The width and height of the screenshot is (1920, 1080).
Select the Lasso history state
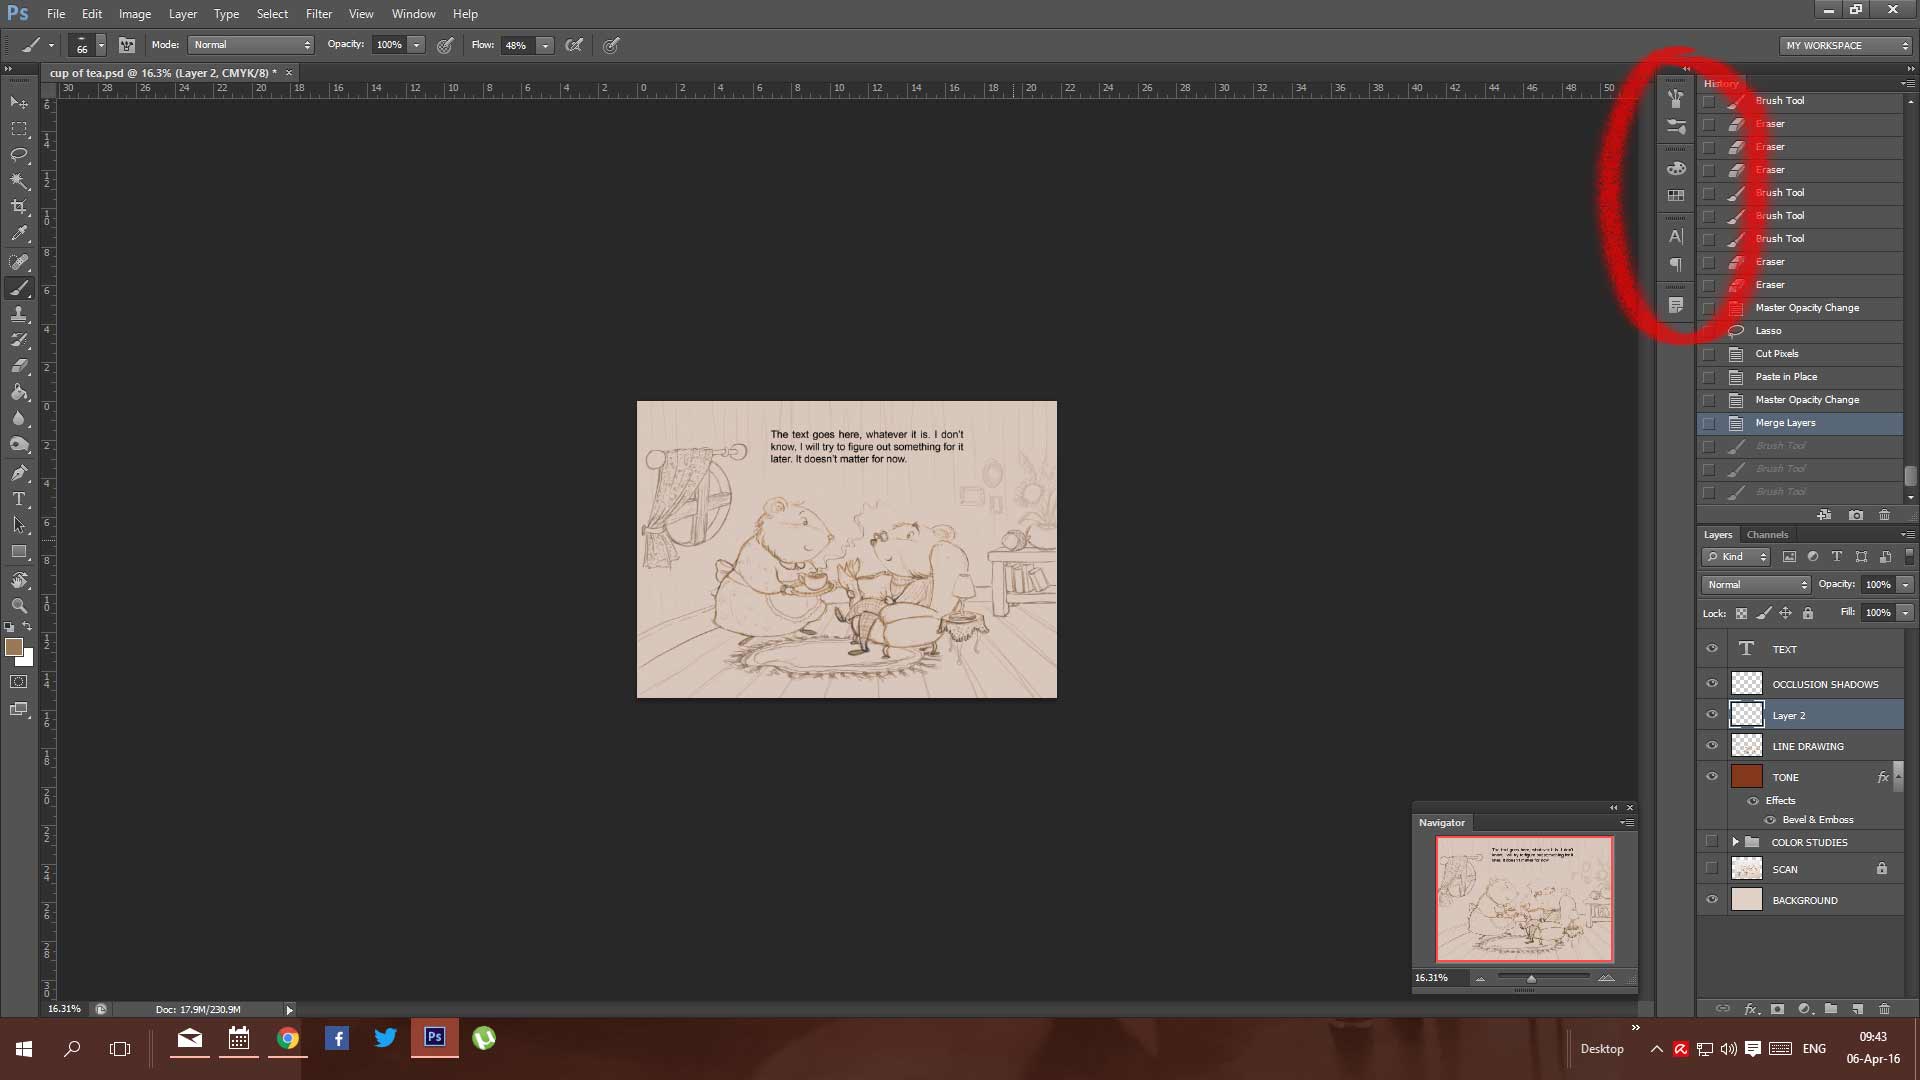coord(1800,331)
